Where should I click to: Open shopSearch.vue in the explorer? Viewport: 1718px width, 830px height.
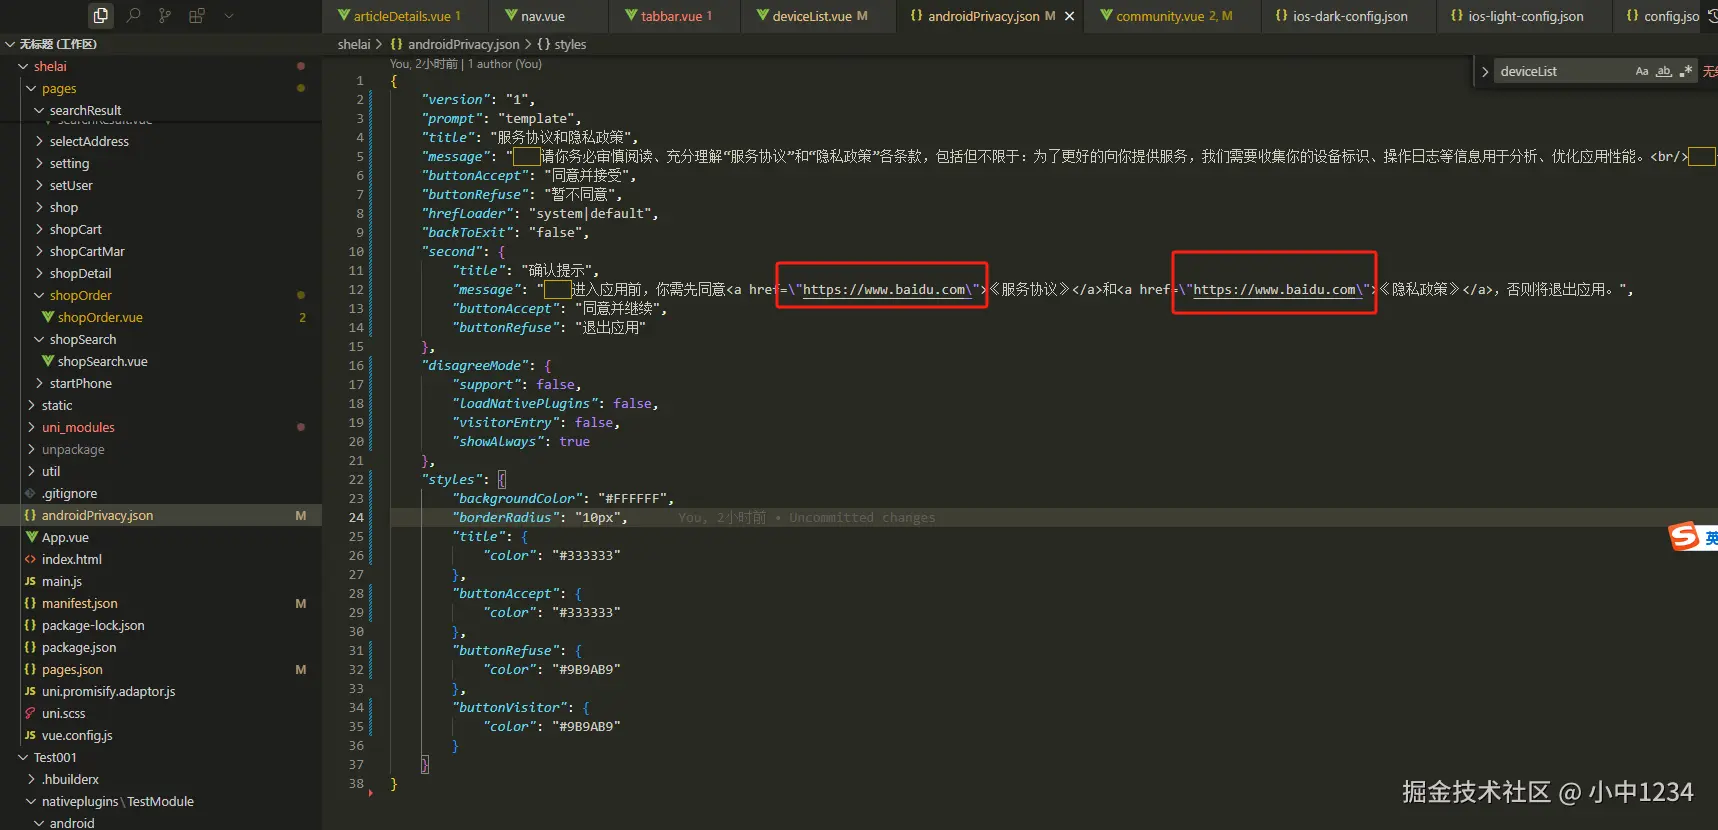coord(102,361)
